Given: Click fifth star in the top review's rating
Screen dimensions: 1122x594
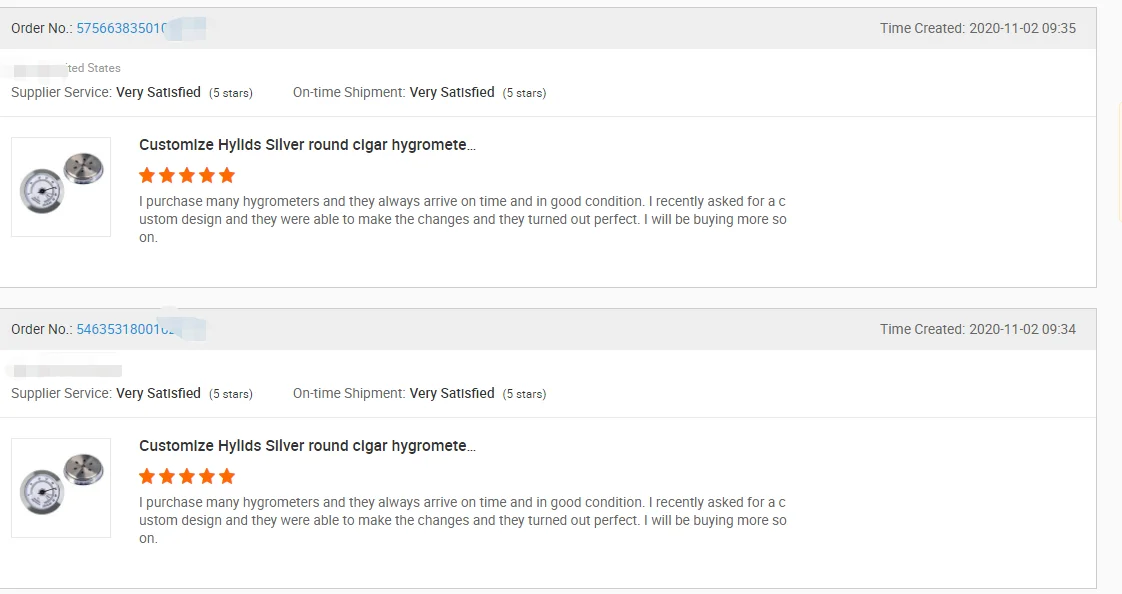Looking at the screenshot, I should pyautogui.click(x=227, y=176).
